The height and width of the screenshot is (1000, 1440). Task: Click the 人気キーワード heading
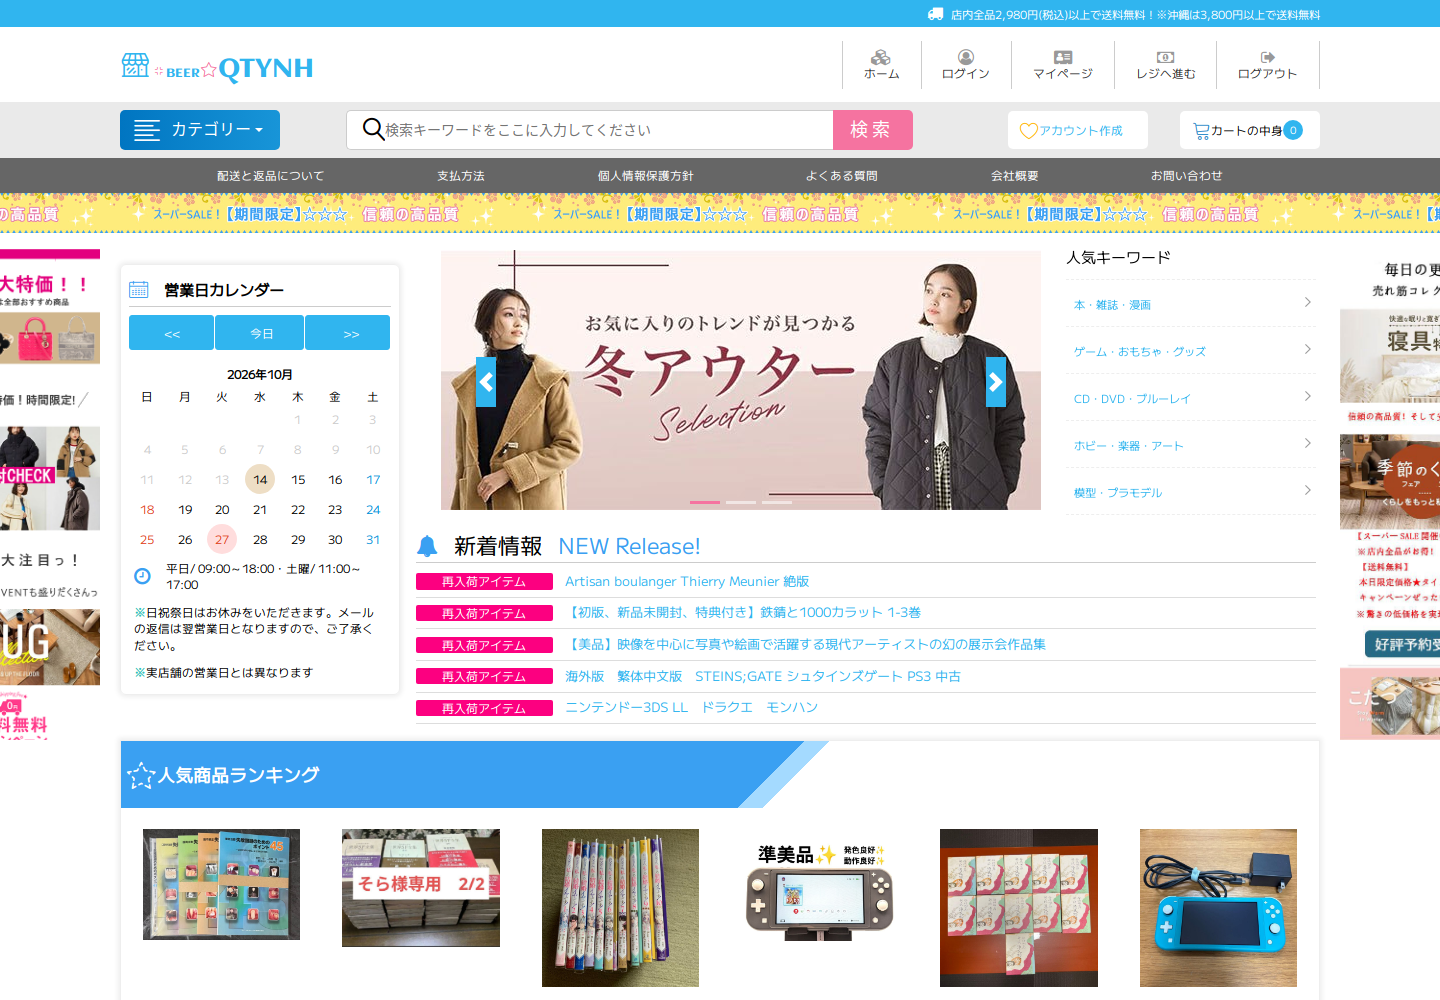click(x=1118, y=257)
